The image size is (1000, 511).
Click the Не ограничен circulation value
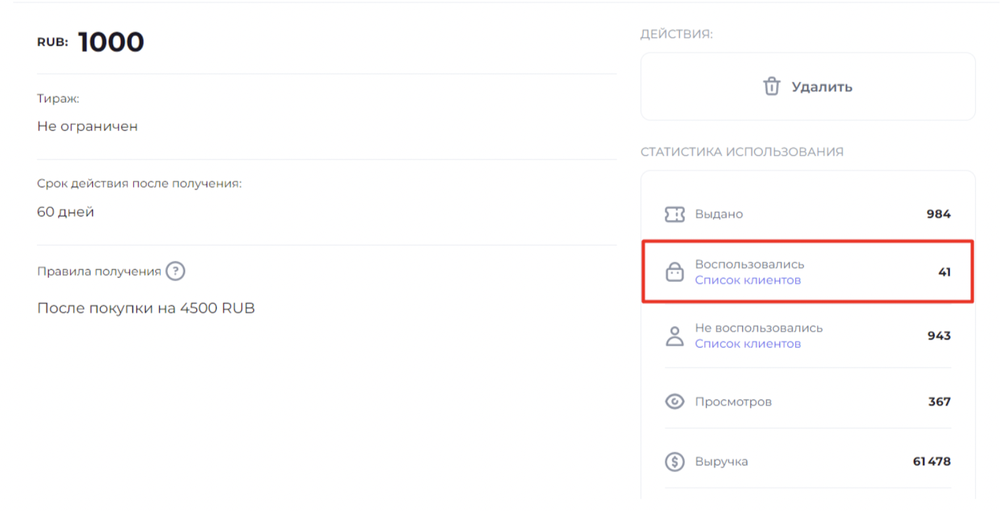pyautogui.click(x=87, y=126)
